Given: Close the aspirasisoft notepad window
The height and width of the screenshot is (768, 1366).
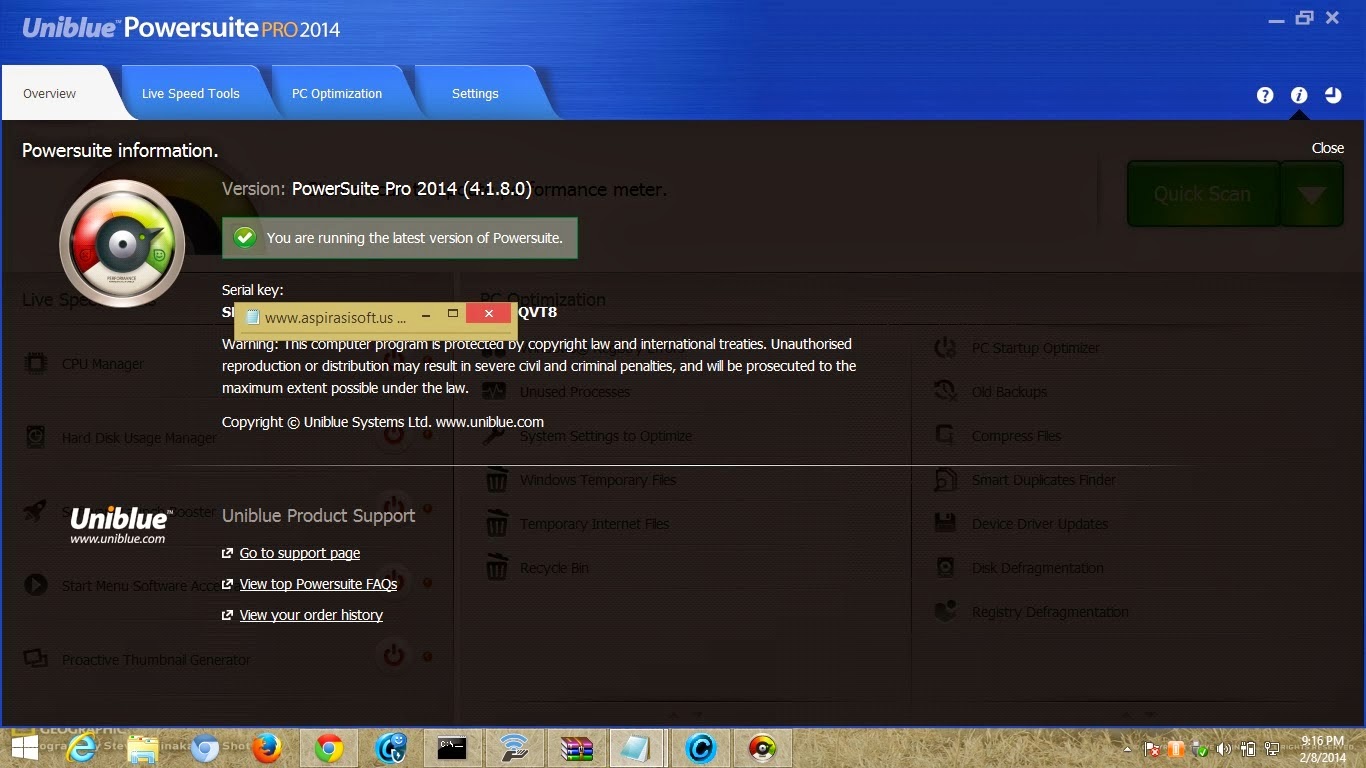Looking at the screenshot, I should click(x=489, y=314).
